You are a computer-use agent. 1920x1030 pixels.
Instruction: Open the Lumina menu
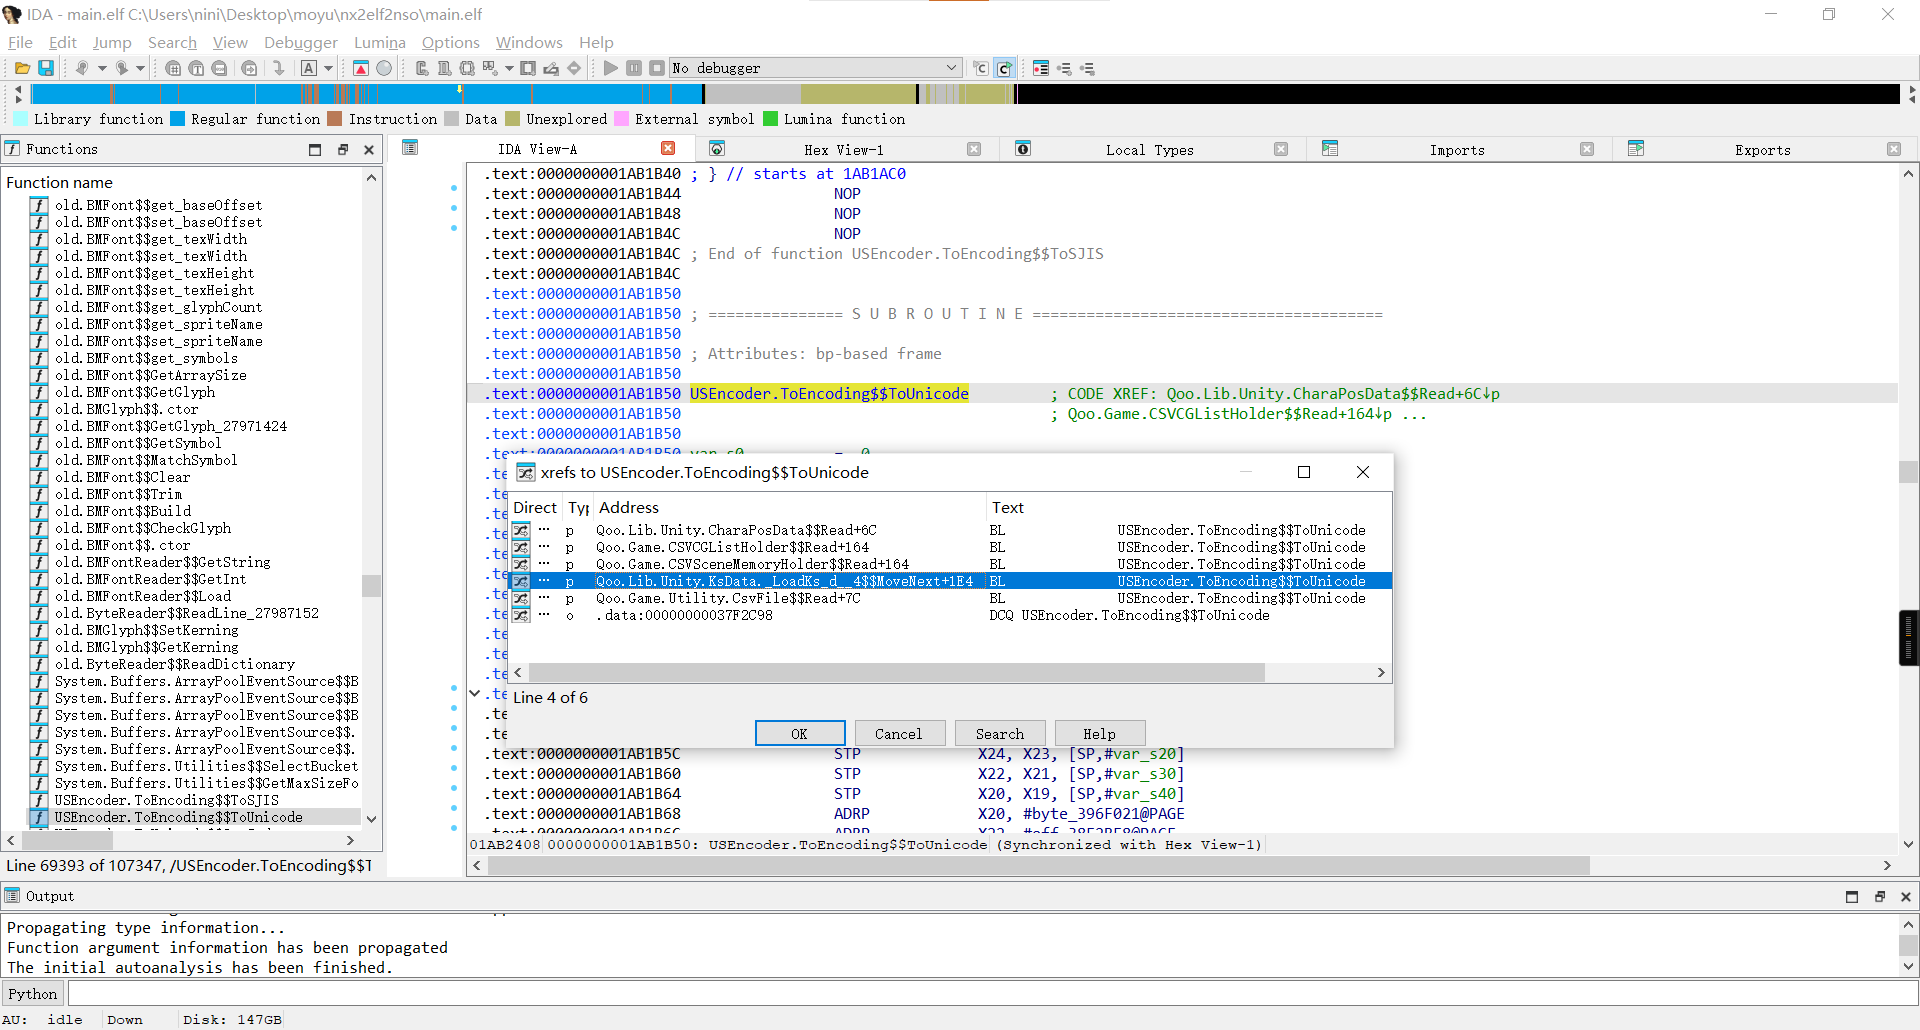(379, 42)
